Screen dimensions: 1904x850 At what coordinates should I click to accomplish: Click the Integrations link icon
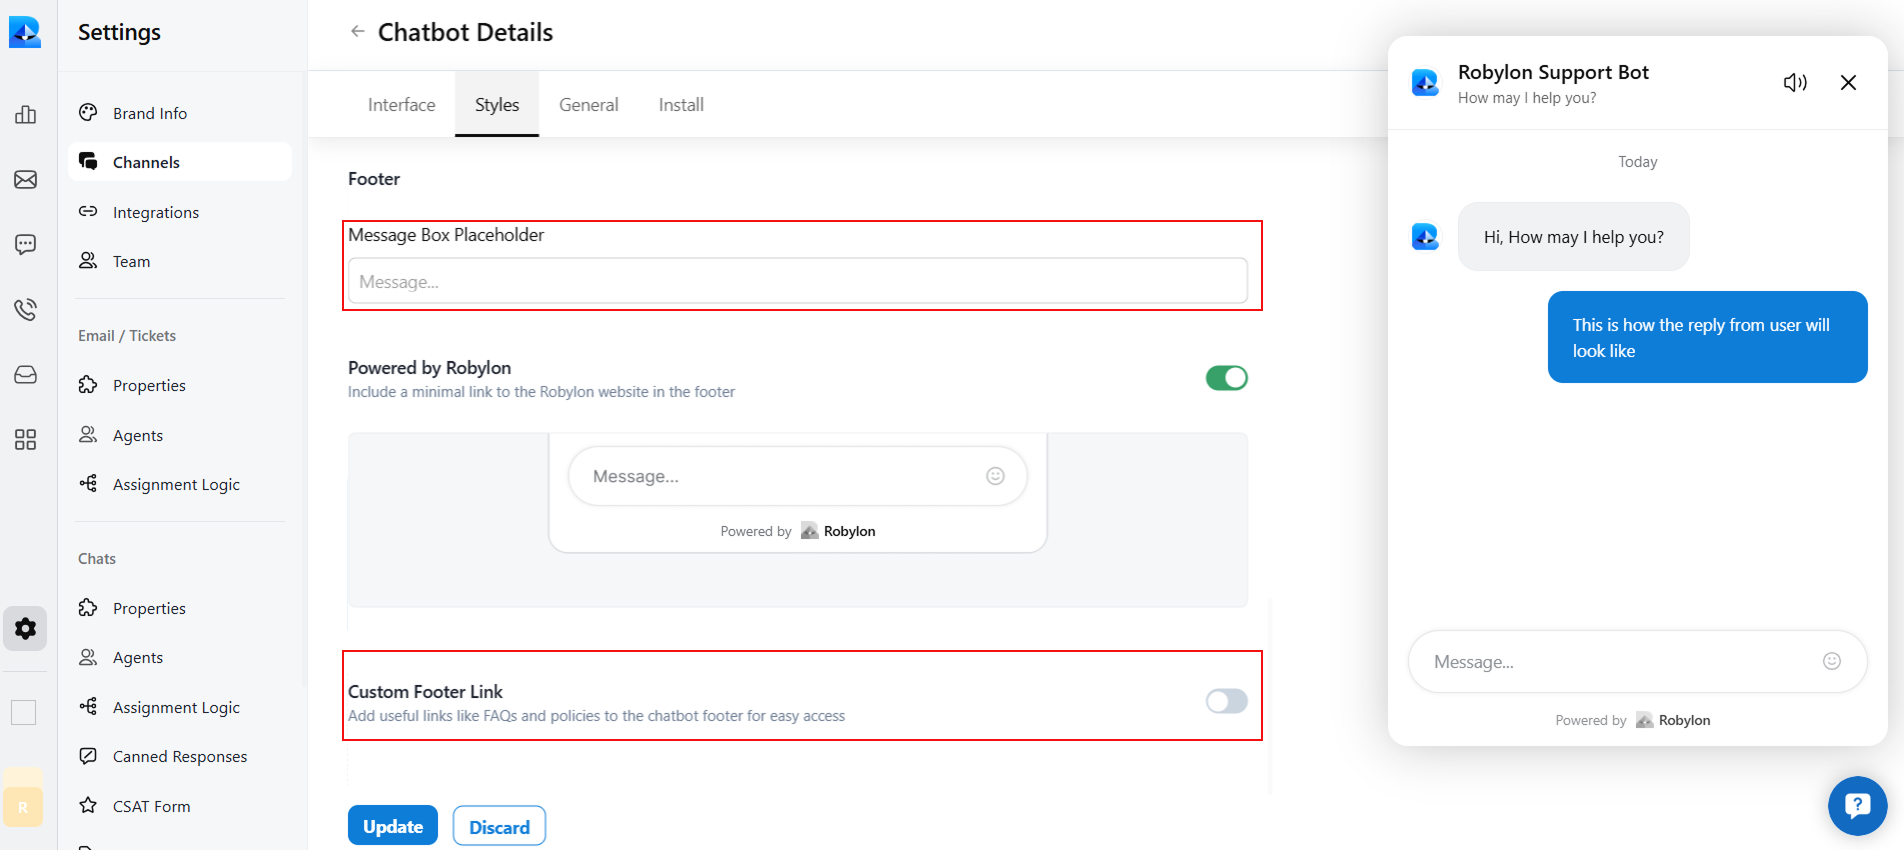[x=88, y=211]
